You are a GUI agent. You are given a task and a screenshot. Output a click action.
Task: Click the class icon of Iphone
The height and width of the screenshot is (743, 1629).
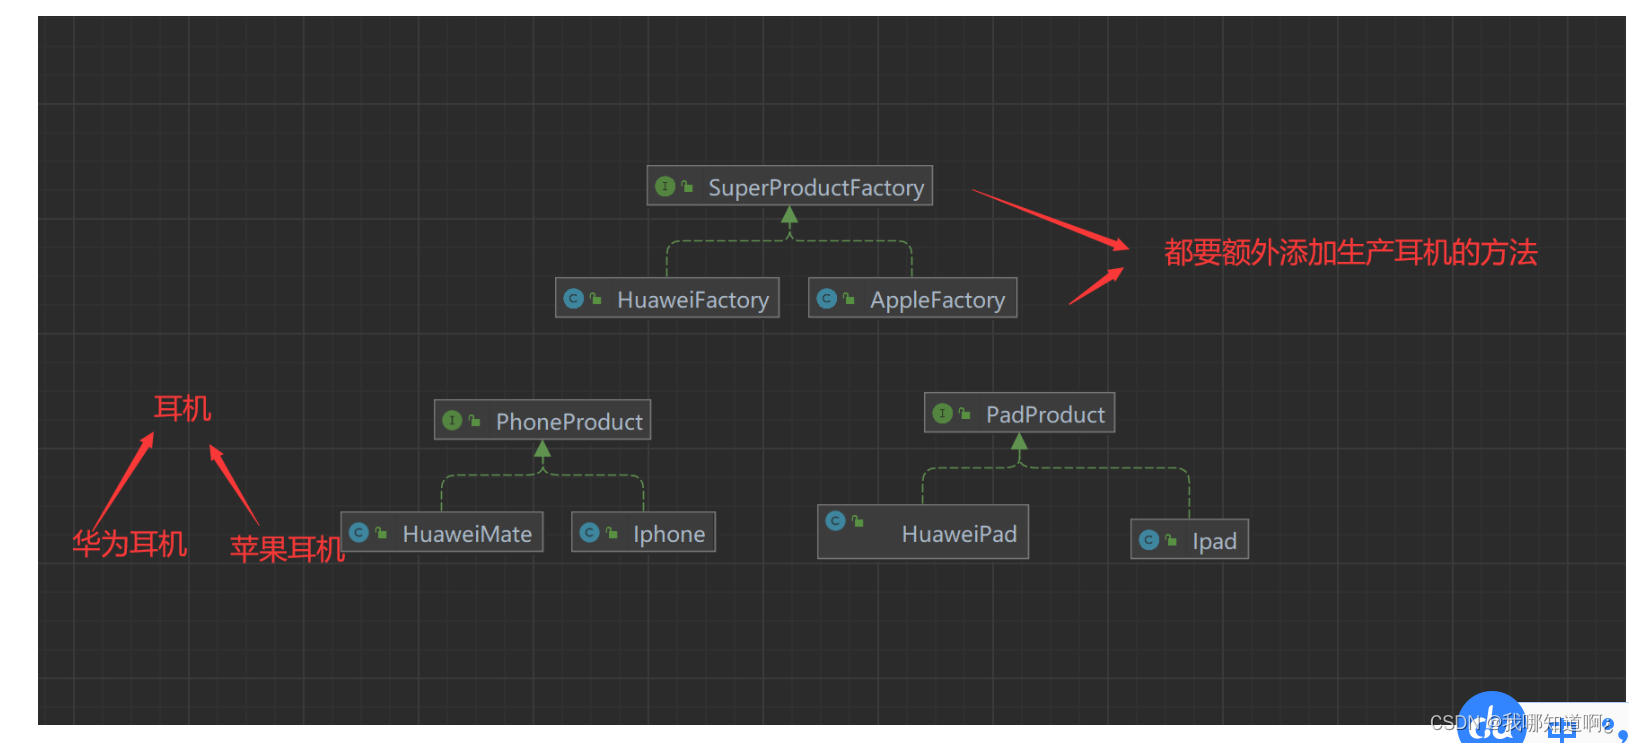(589, 532)
